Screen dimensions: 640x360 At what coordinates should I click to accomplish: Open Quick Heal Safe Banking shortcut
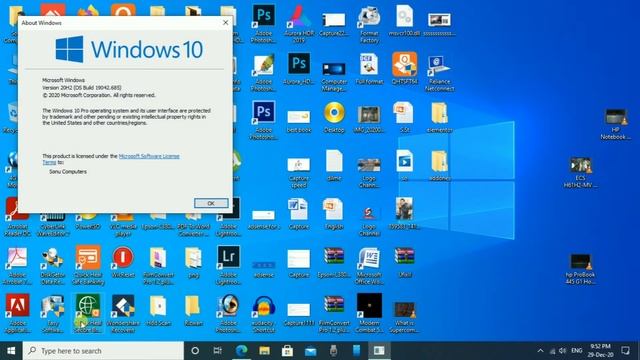(x=88, y=265)
